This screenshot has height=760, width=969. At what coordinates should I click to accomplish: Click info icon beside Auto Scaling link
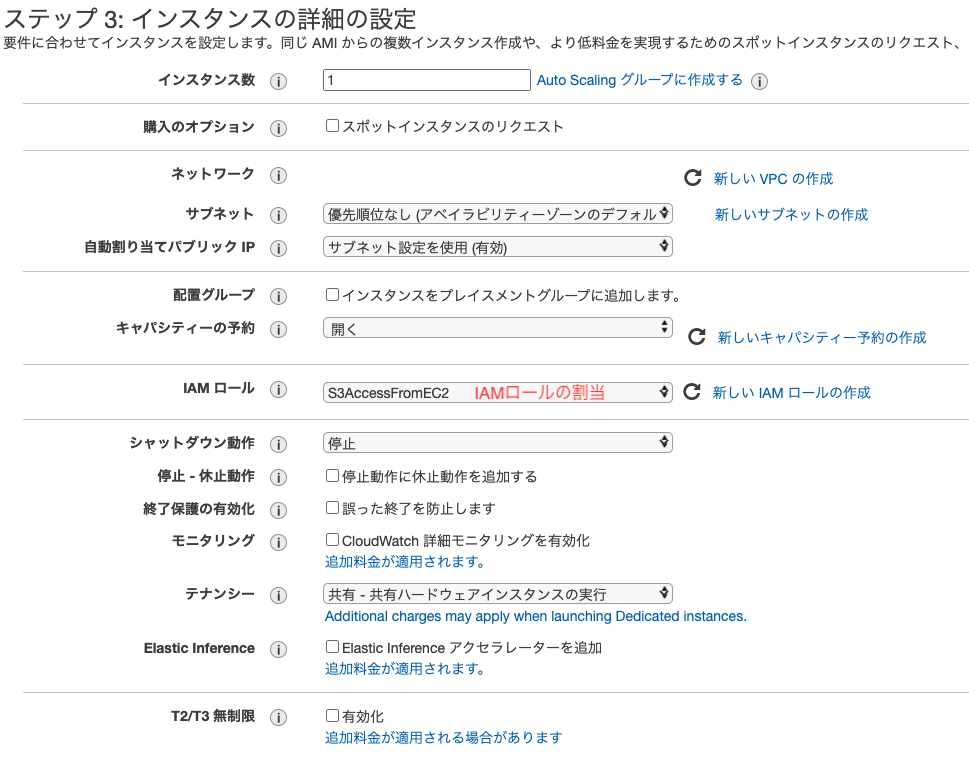(x=759, y=81)
